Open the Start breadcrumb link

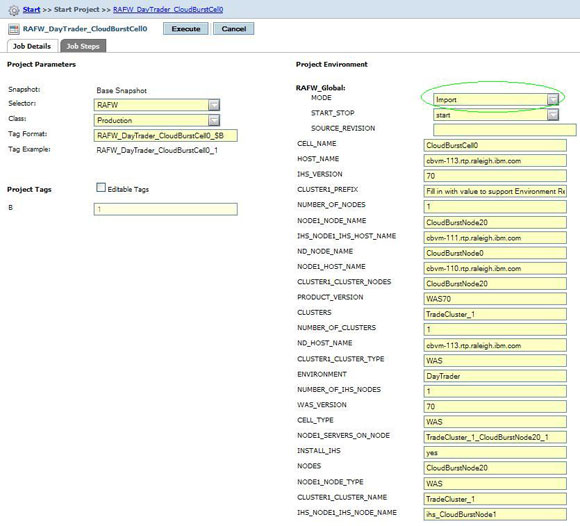click(31, 10)
